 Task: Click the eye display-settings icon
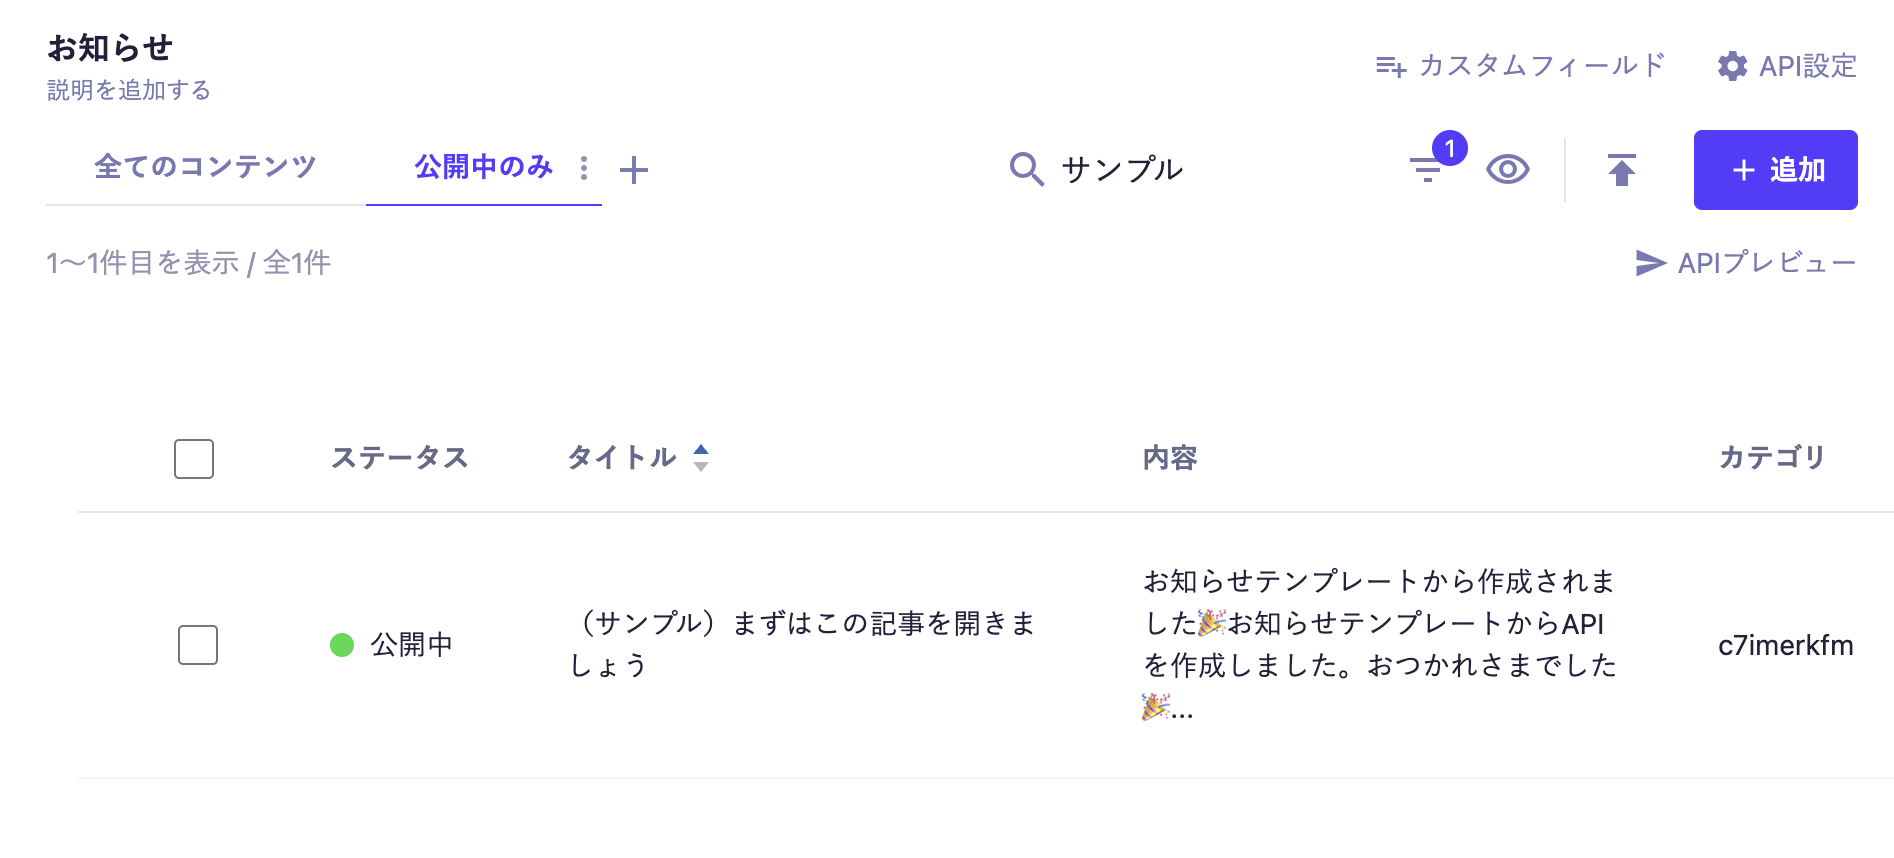1507,169
